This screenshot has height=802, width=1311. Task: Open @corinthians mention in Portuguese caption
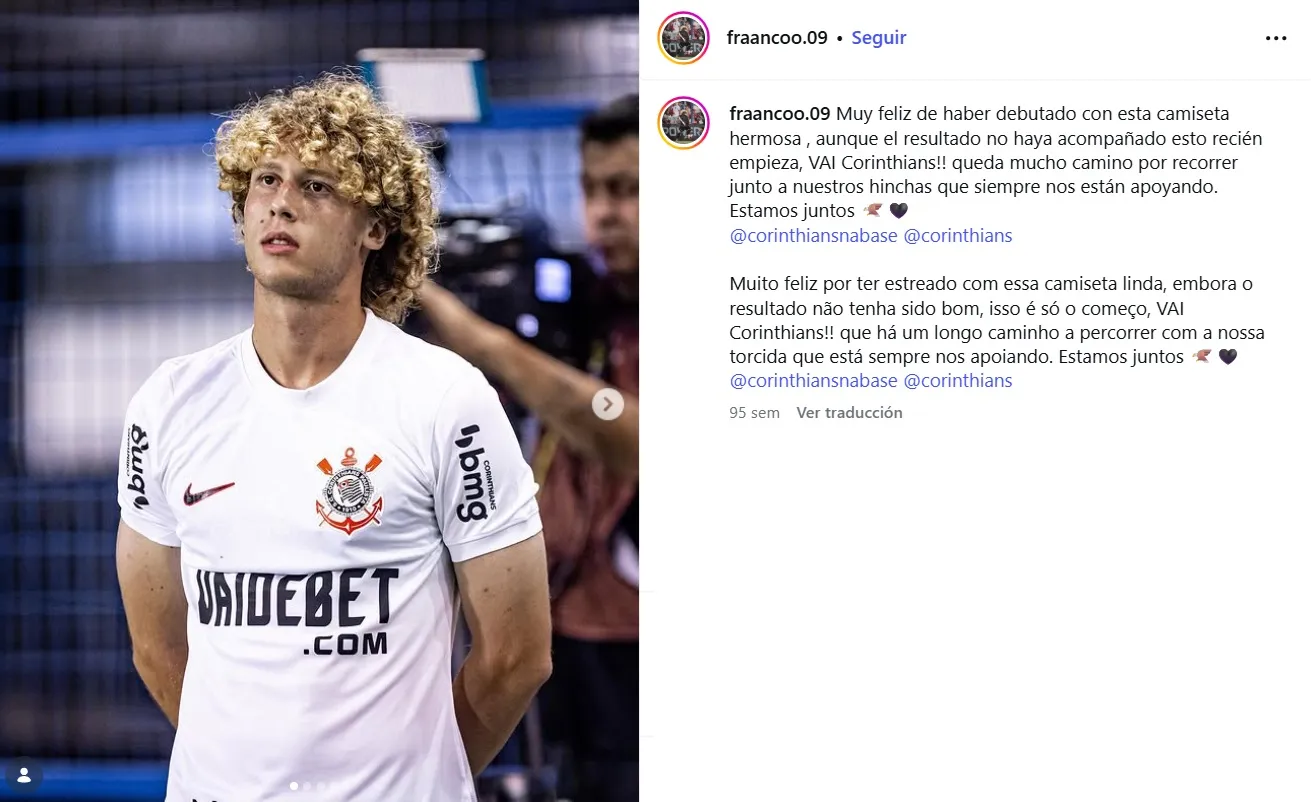pos(958,381)
